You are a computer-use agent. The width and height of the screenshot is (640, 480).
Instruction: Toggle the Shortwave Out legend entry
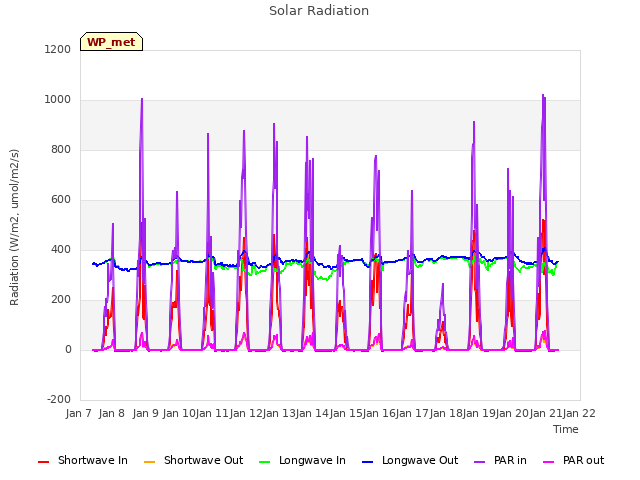[x=193, y=460]
